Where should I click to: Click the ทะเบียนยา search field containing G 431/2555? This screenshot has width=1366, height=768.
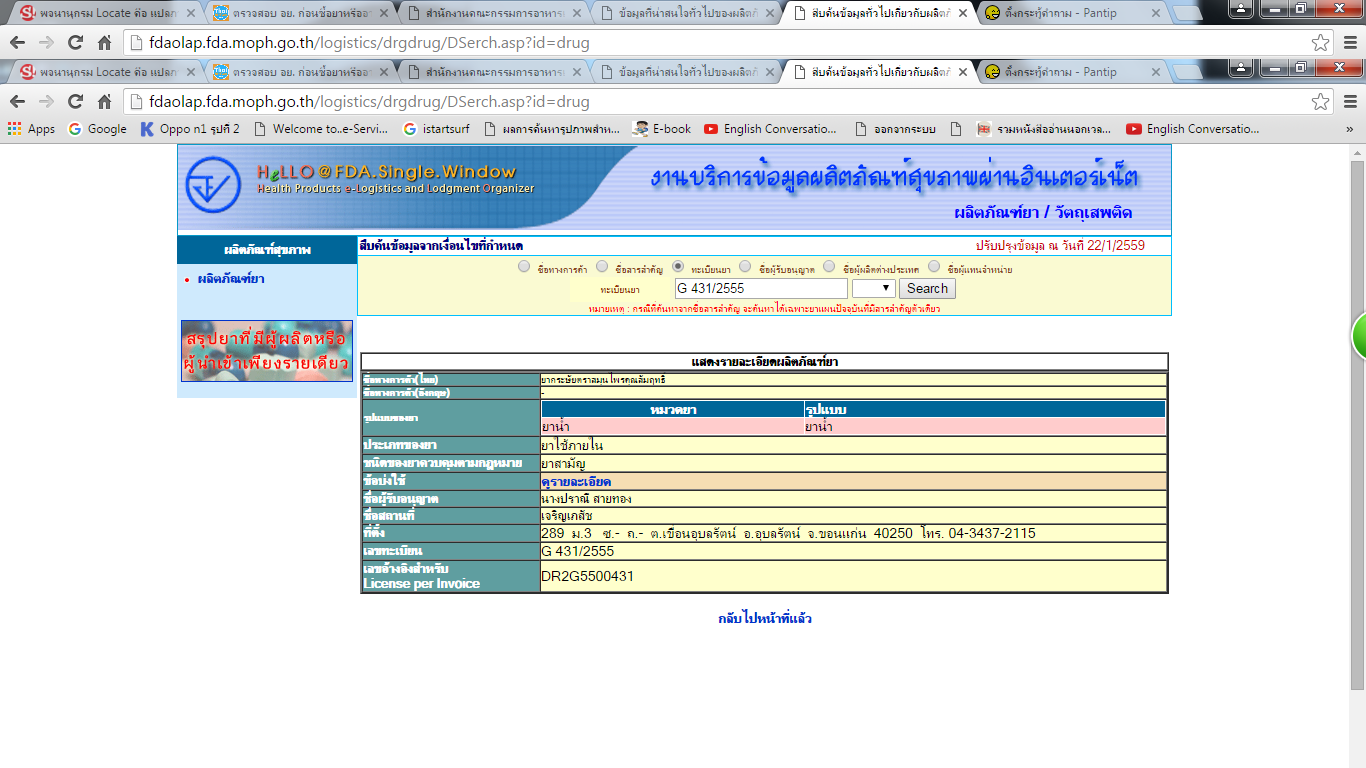[x=761, y=288]
